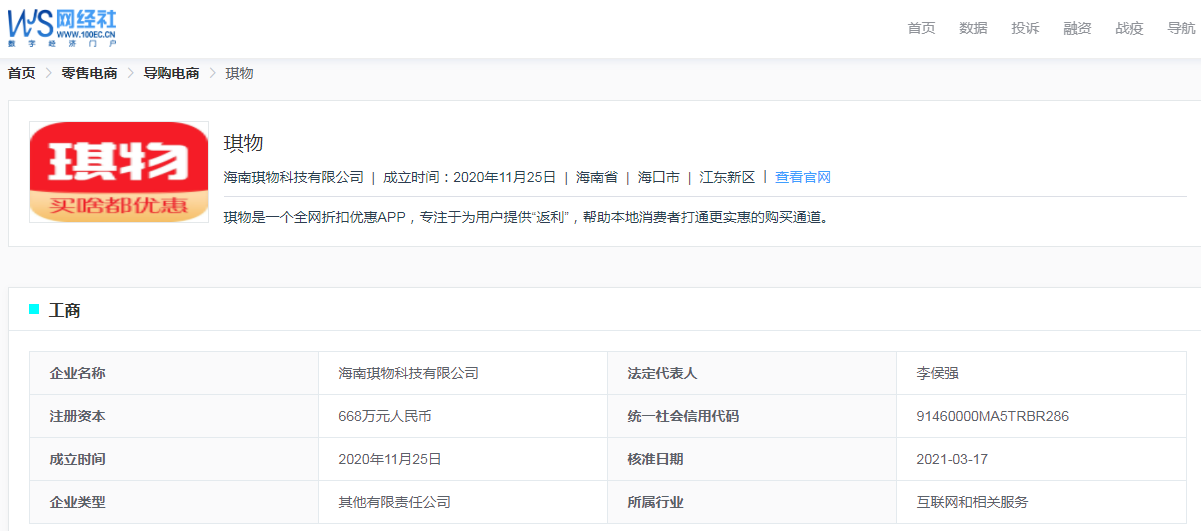Image resolution: width=1201 pixels, height=531 pixels.
Task: Open the 战疫 navigation item
Action: tap(1129, 28)
